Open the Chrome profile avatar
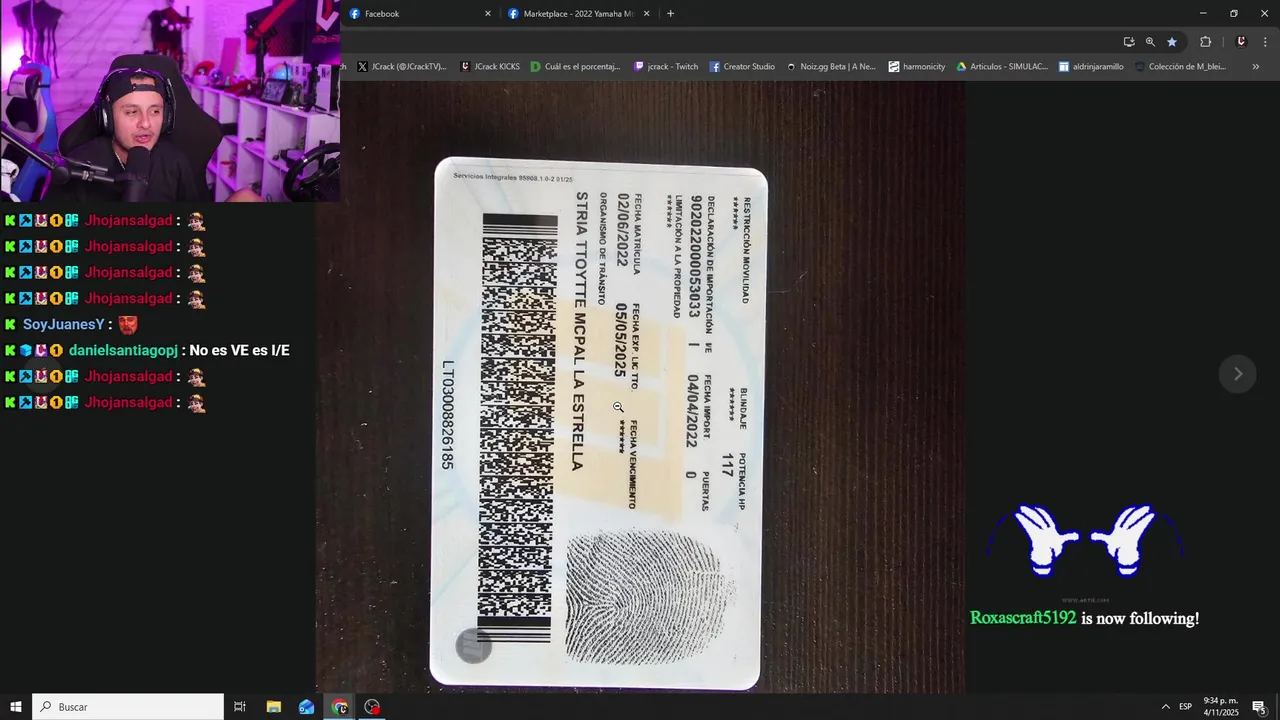This screenshot has height=720, width=1280. [x=1241, y=42]
